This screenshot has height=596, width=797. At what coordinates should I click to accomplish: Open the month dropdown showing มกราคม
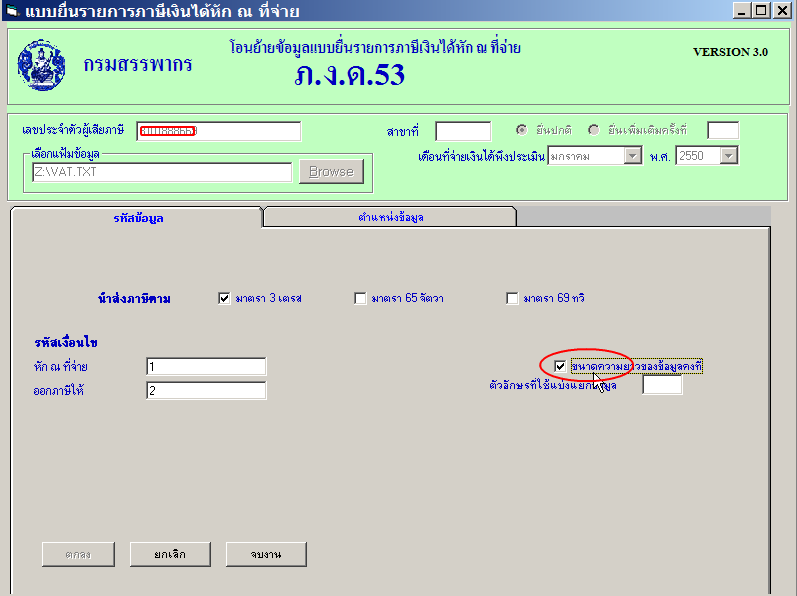pyautogui.click(x=633, y=155)
